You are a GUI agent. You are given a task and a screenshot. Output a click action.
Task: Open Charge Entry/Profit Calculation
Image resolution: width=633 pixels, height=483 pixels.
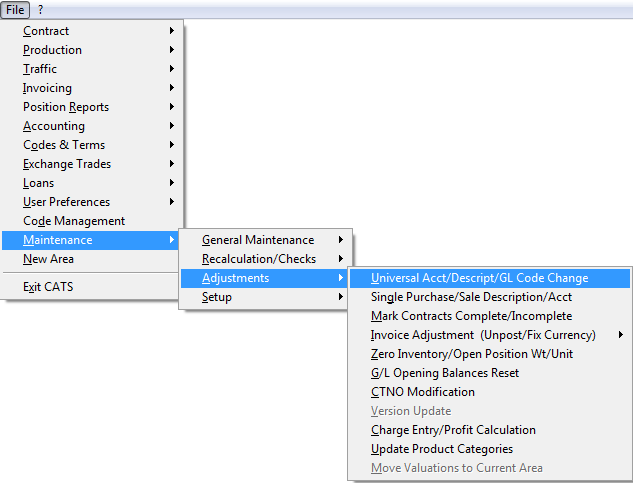coord(490,430)
